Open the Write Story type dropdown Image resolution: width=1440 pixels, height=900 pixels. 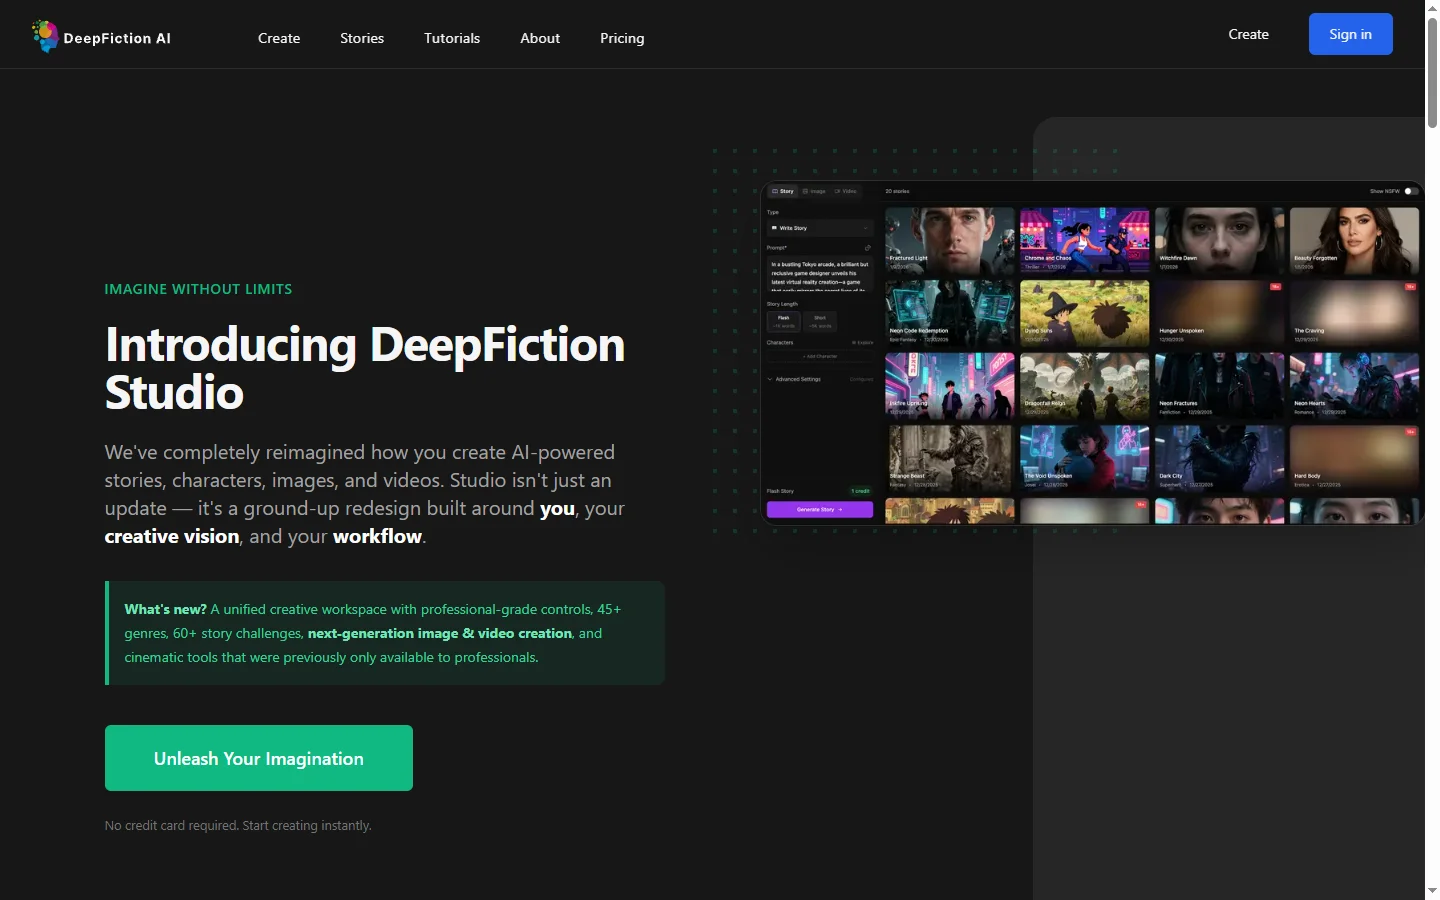tap(820, 228)
